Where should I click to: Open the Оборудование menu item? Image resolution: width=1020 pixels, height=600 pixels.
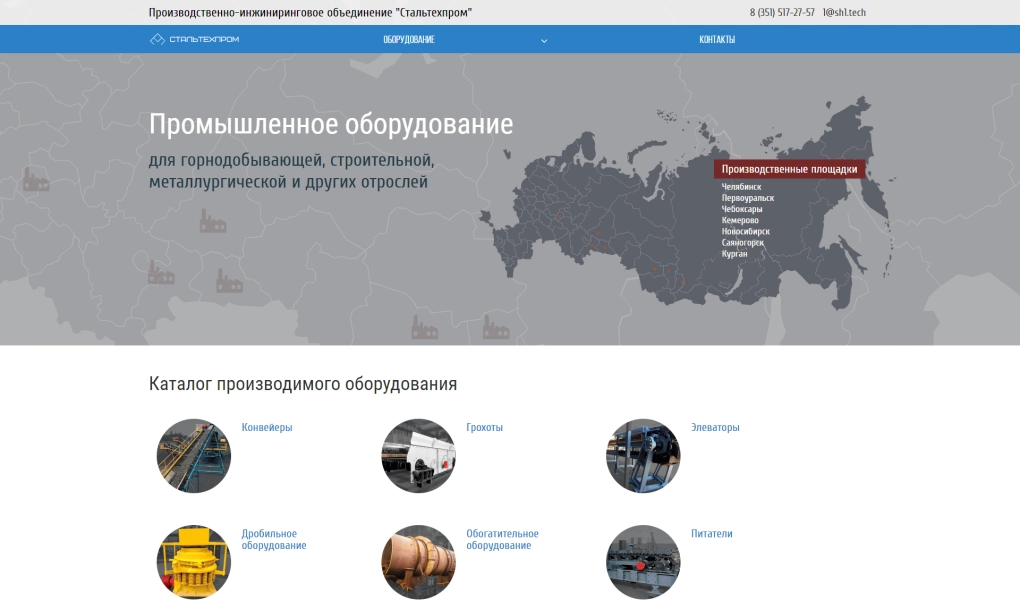tap(409, 40)
